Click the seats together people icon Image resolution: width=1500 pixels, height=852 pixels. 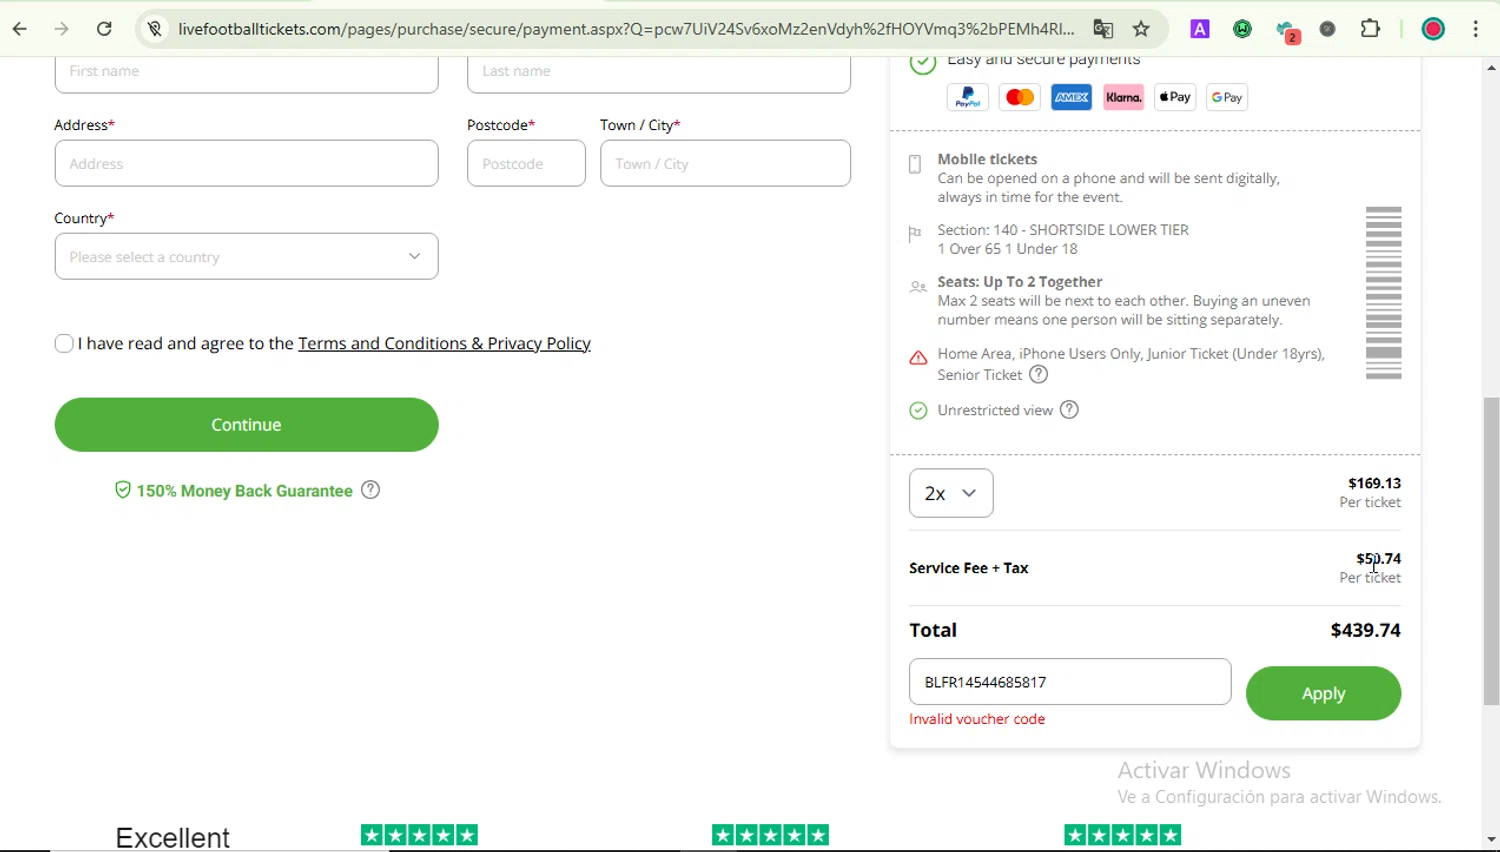pos(918,288)
